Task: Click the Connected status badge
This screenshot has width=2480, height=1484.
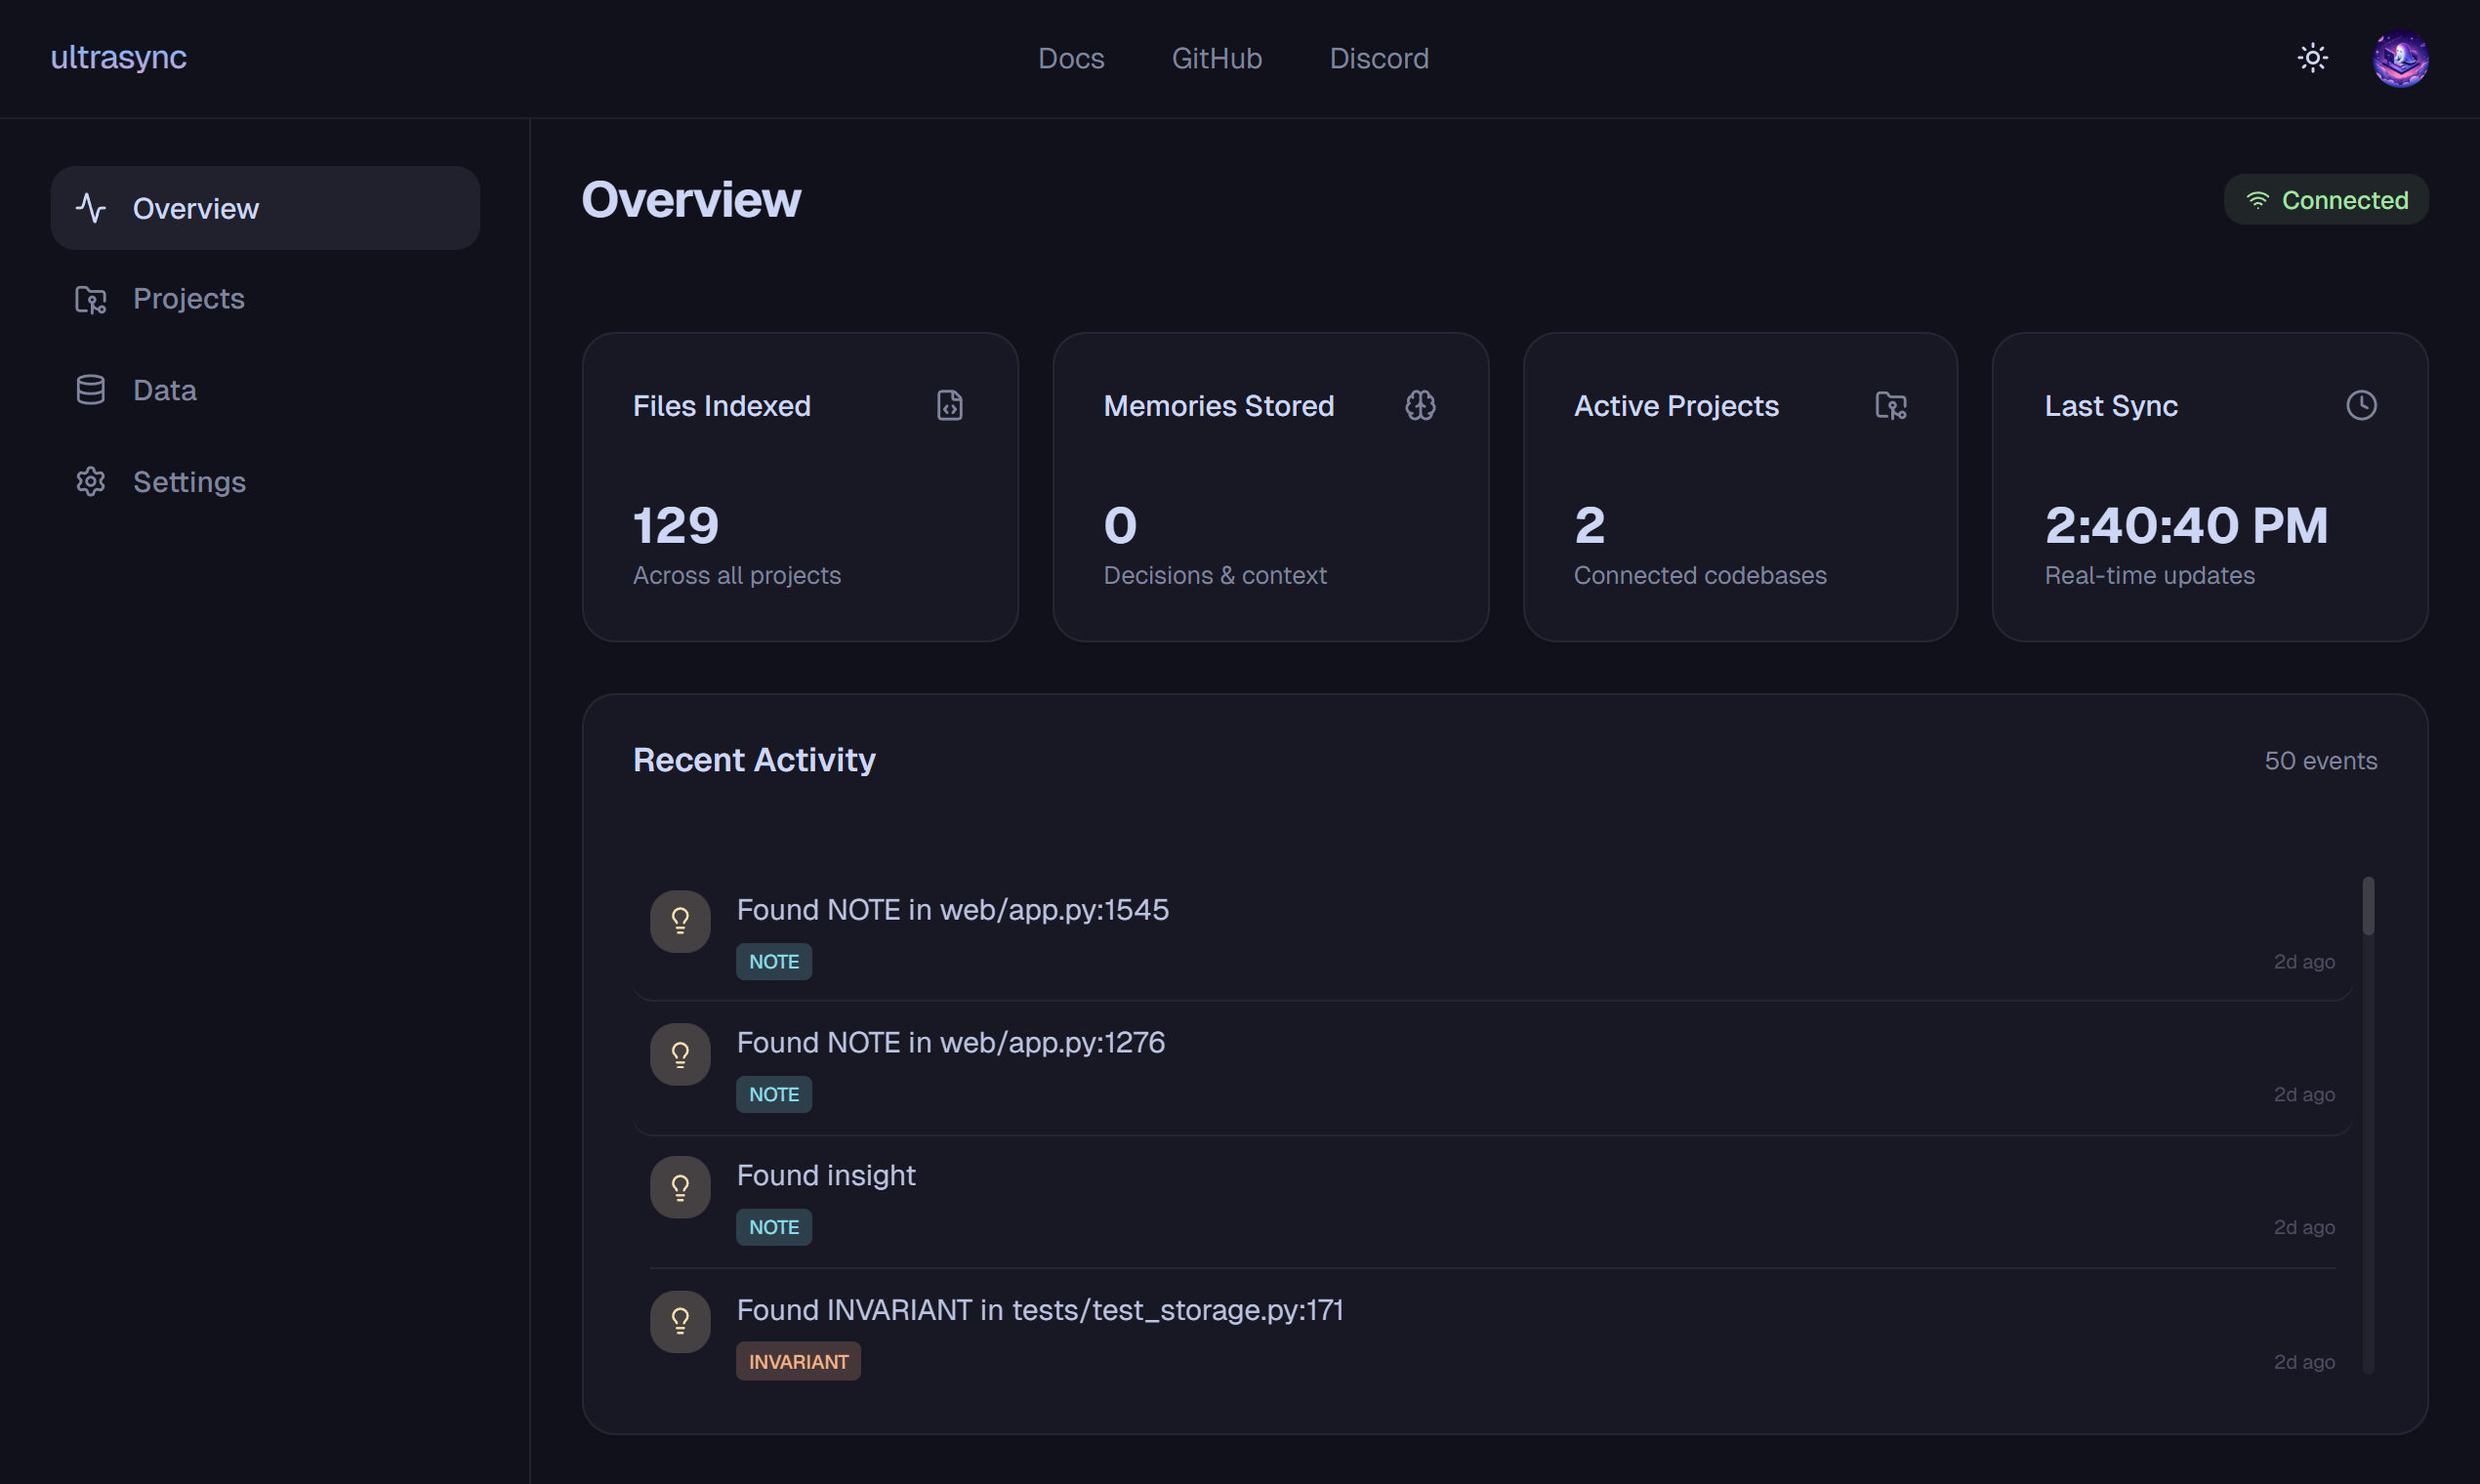Action: point(2325,200)
